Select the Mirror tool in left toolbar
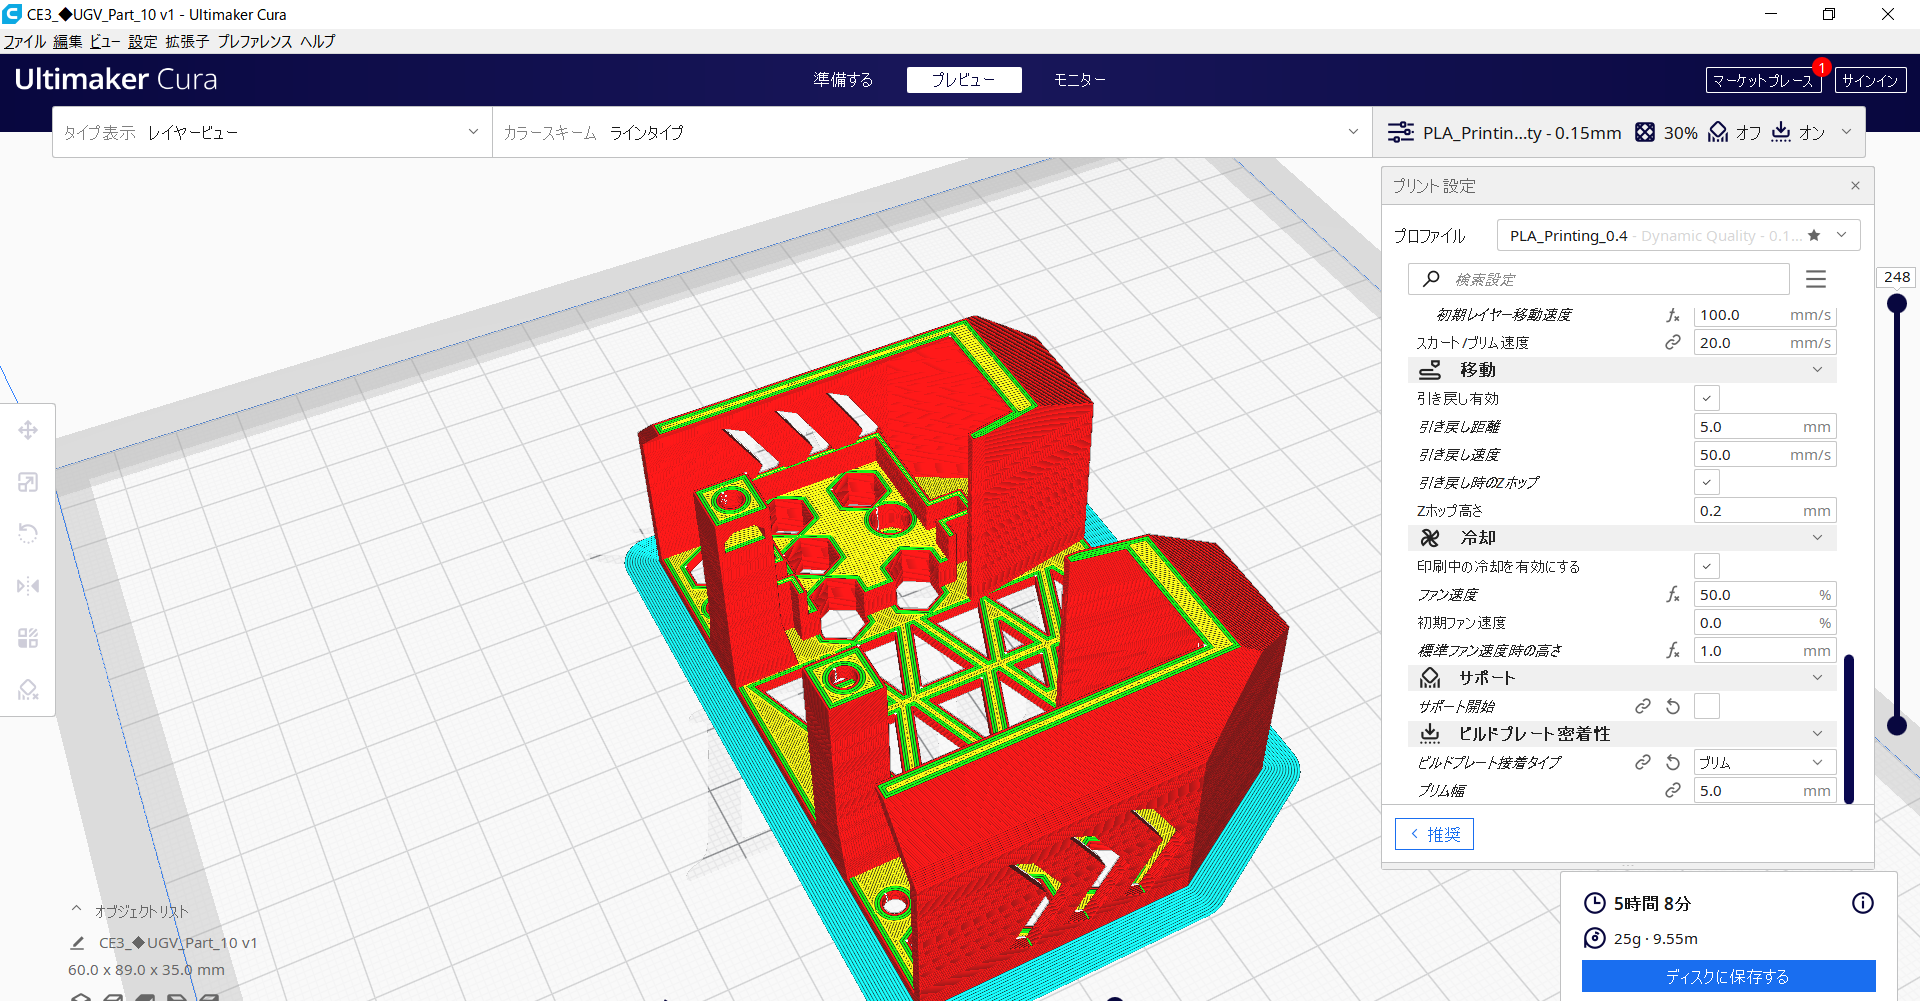 pyautogui.click(x=28, y=586)
